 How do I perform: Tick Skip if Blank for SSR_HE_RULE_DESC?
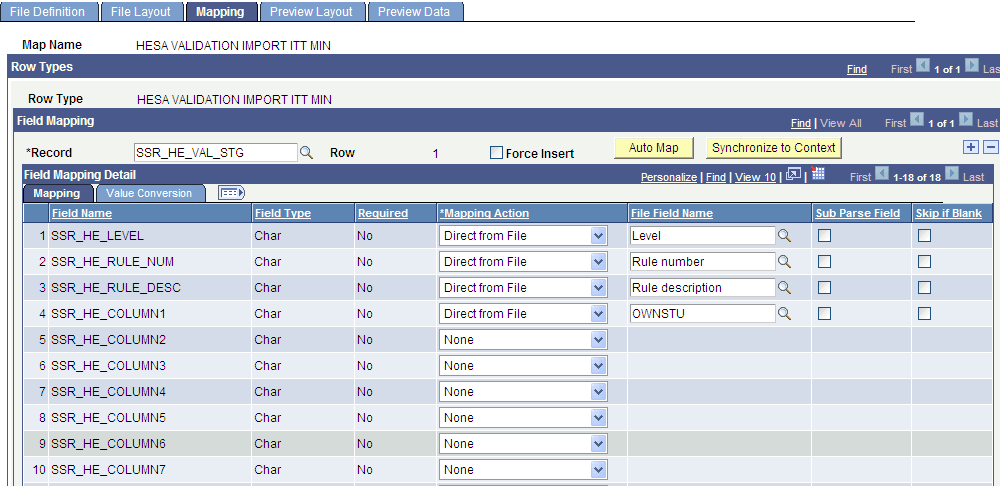924,288
